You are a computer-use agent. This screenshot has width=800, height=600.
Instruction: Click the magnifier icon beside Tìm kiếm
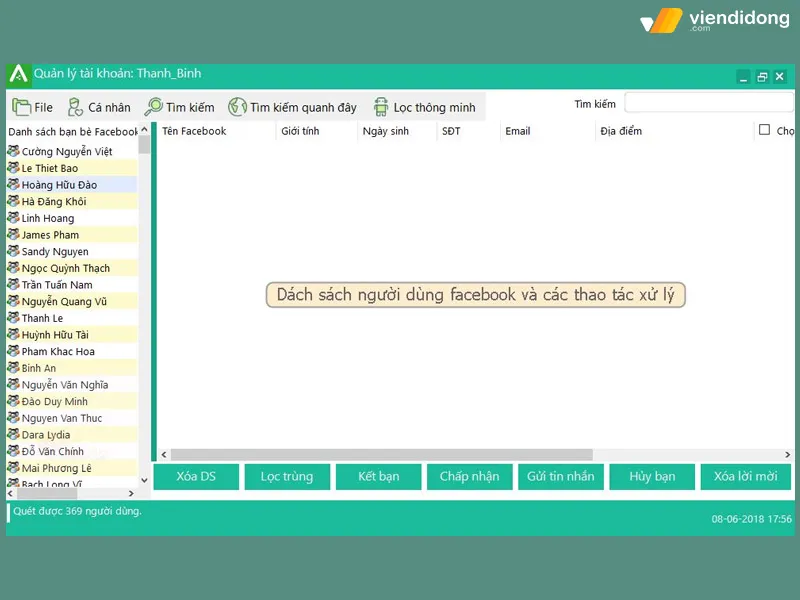[153, 107]
